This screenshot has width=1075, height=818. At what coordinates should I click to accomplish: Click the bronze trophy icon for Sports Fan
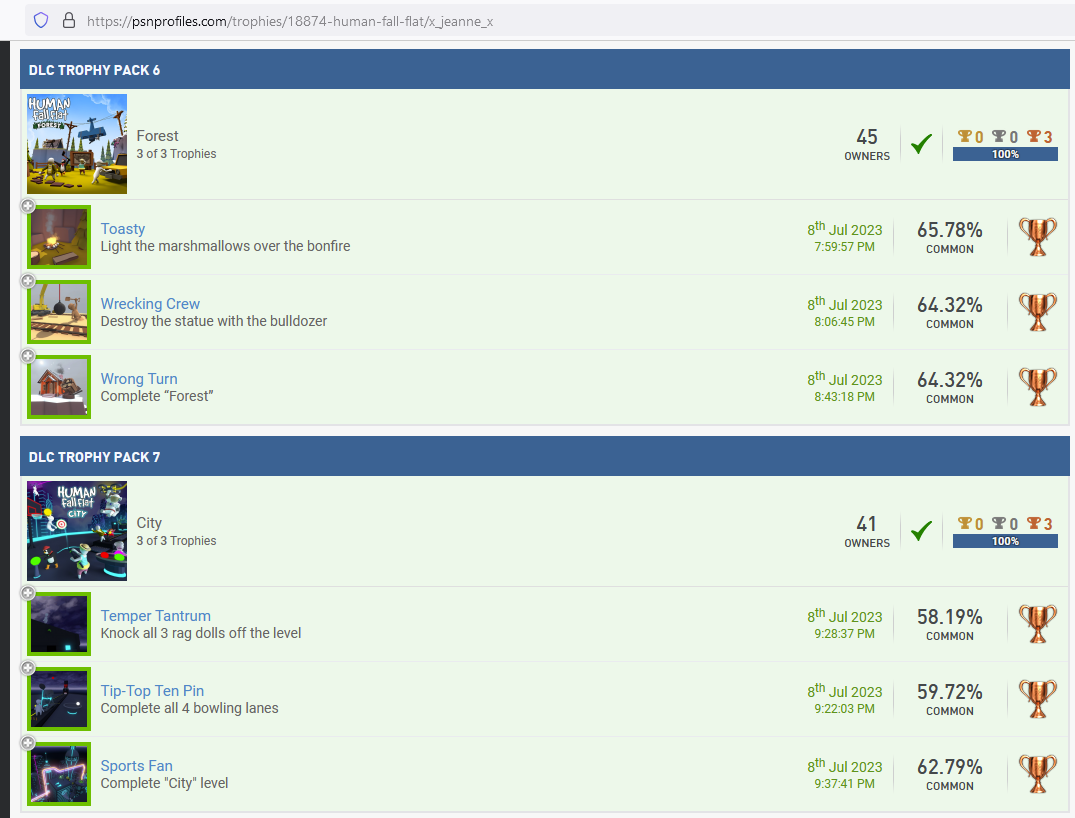pos(1037,774)
